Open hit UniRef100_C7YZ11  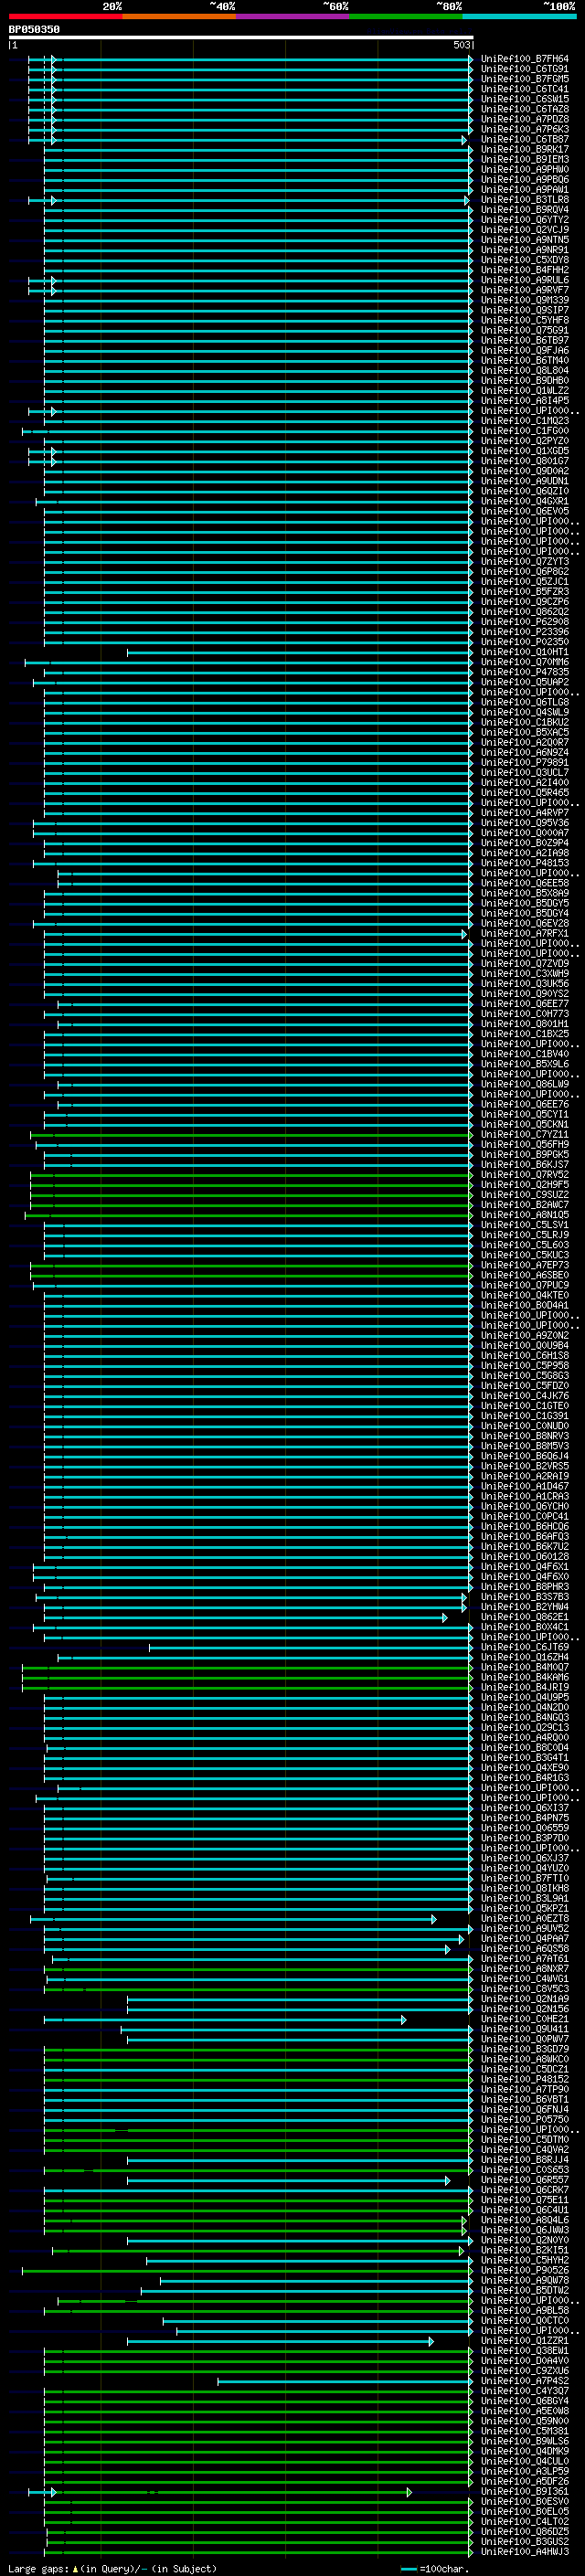(524, 1135)
